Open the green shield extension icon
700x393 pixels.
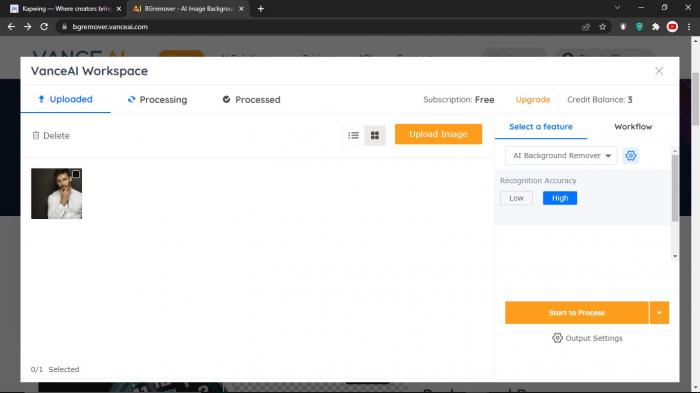click(x=639, y=27)
